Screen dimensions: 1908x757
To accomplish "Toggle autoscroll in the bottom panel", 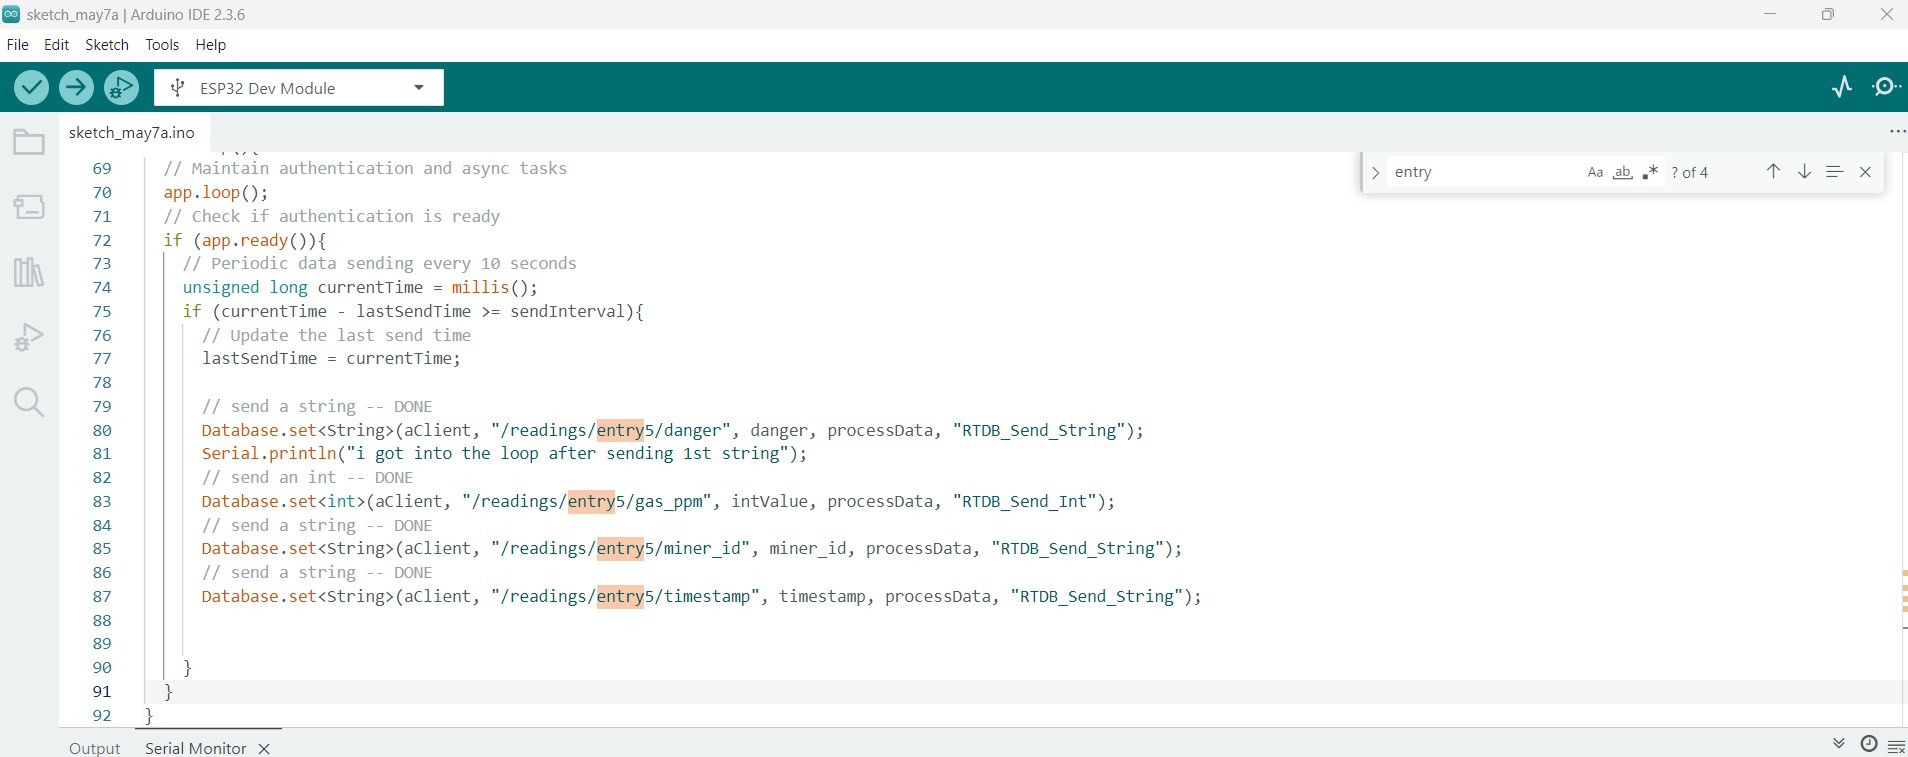I will point(1838,744).
